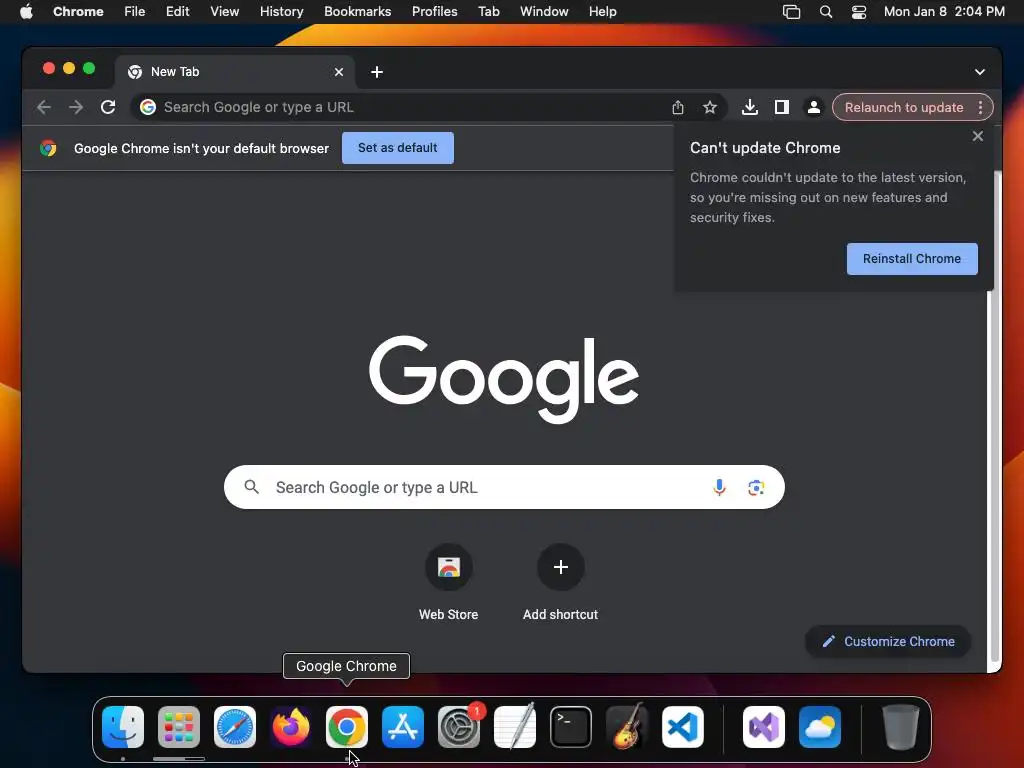
Task: Start voice search with the microphone icon
Action: click(719, 487)
